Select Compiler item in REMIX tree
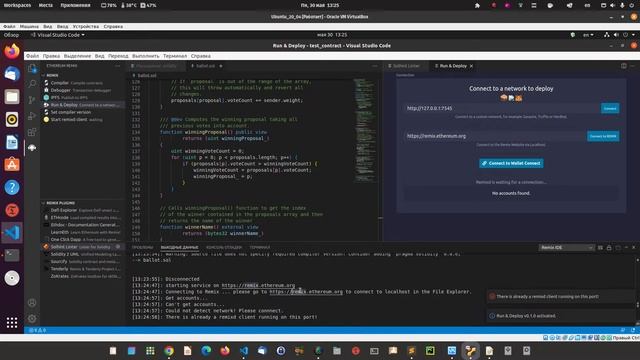The width and height of the screenshot is (640, 360). coord(82,83)
